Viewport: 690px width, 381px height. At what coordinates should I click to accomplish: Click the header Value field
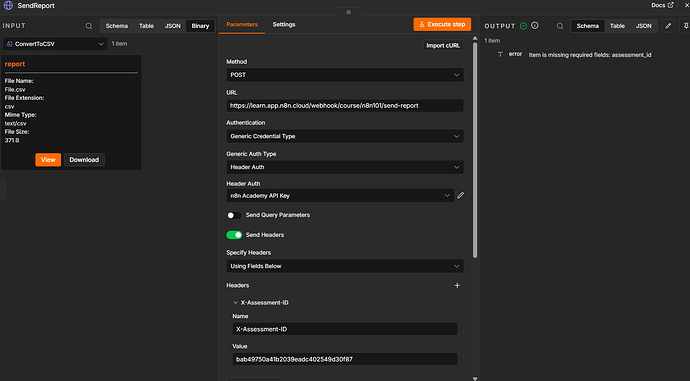pyautogui.click(x=345, y=359)
